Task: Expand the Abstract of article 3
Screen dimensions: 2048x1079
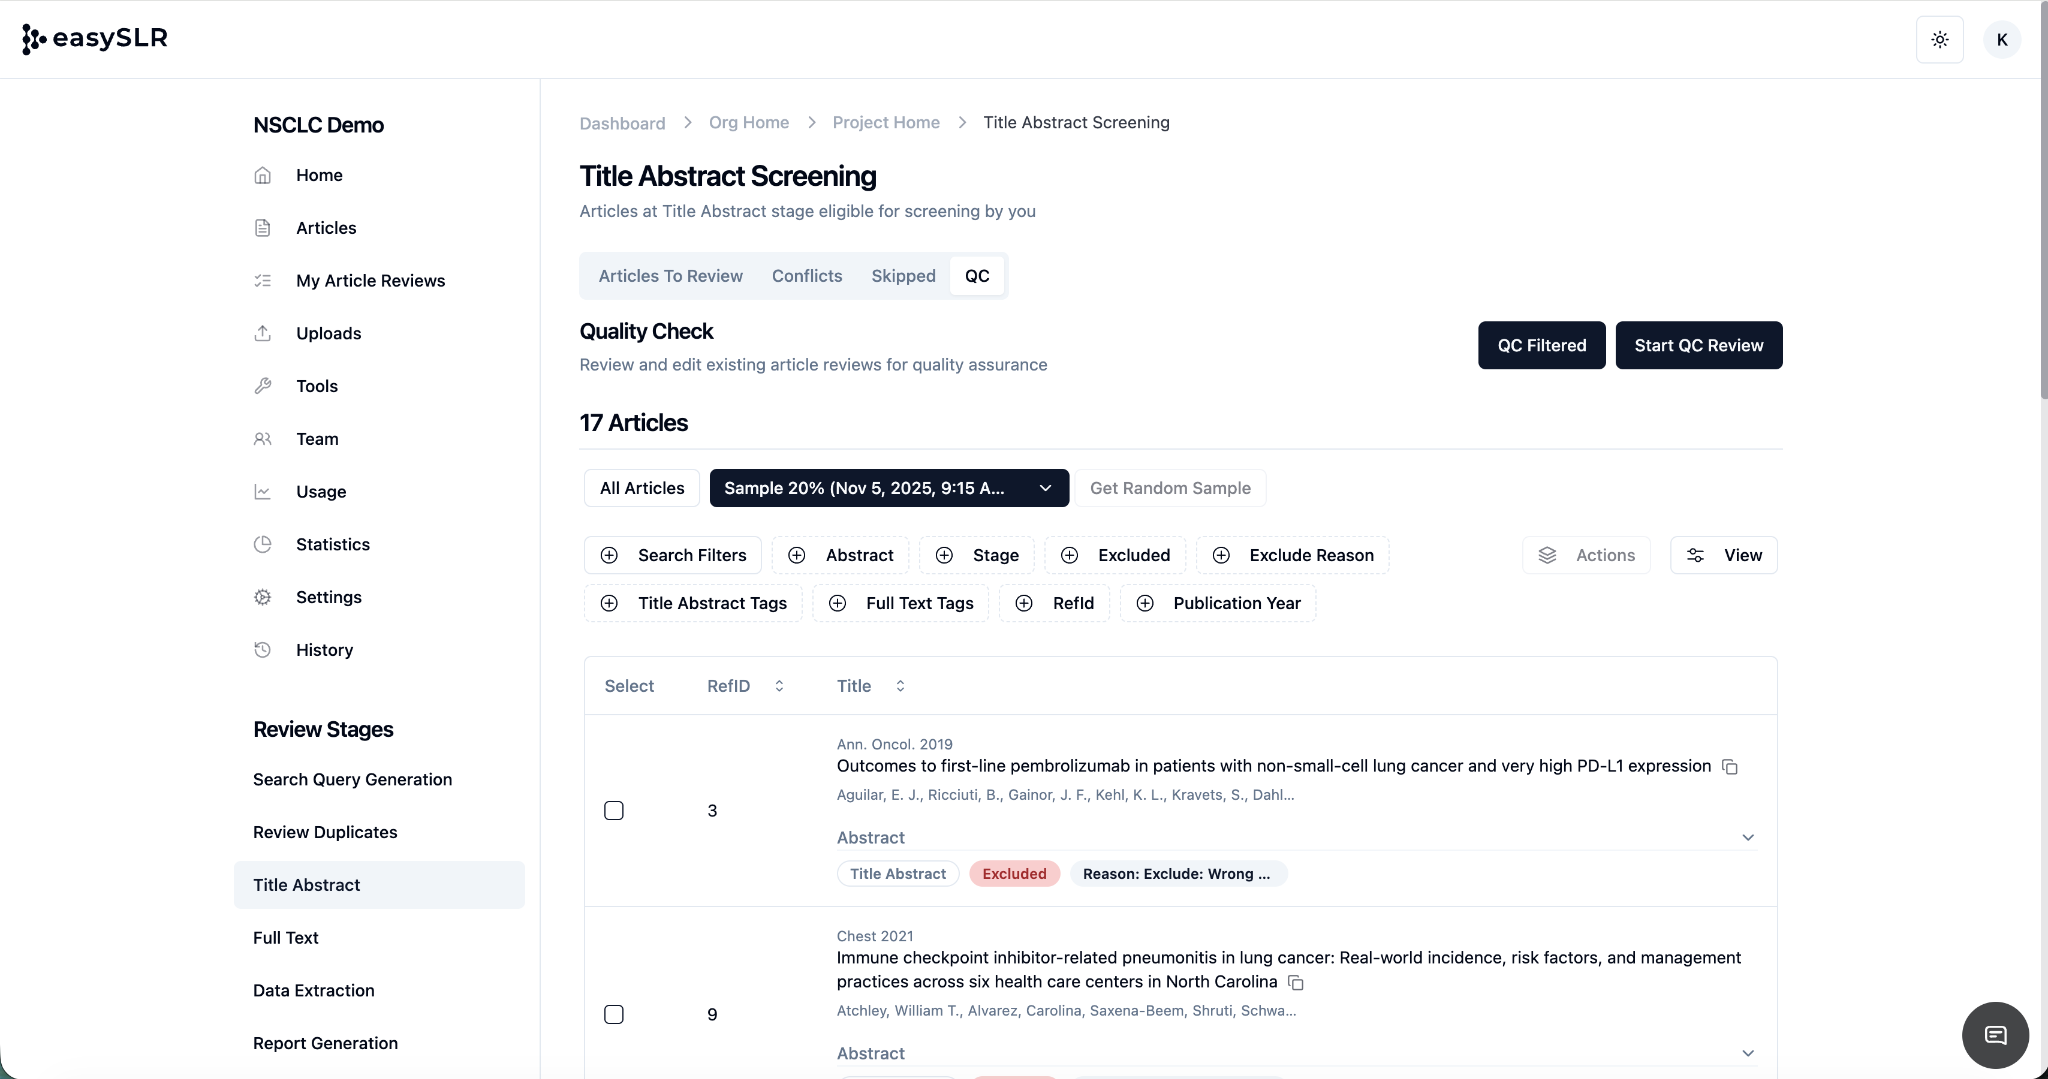Action: 1747,838
